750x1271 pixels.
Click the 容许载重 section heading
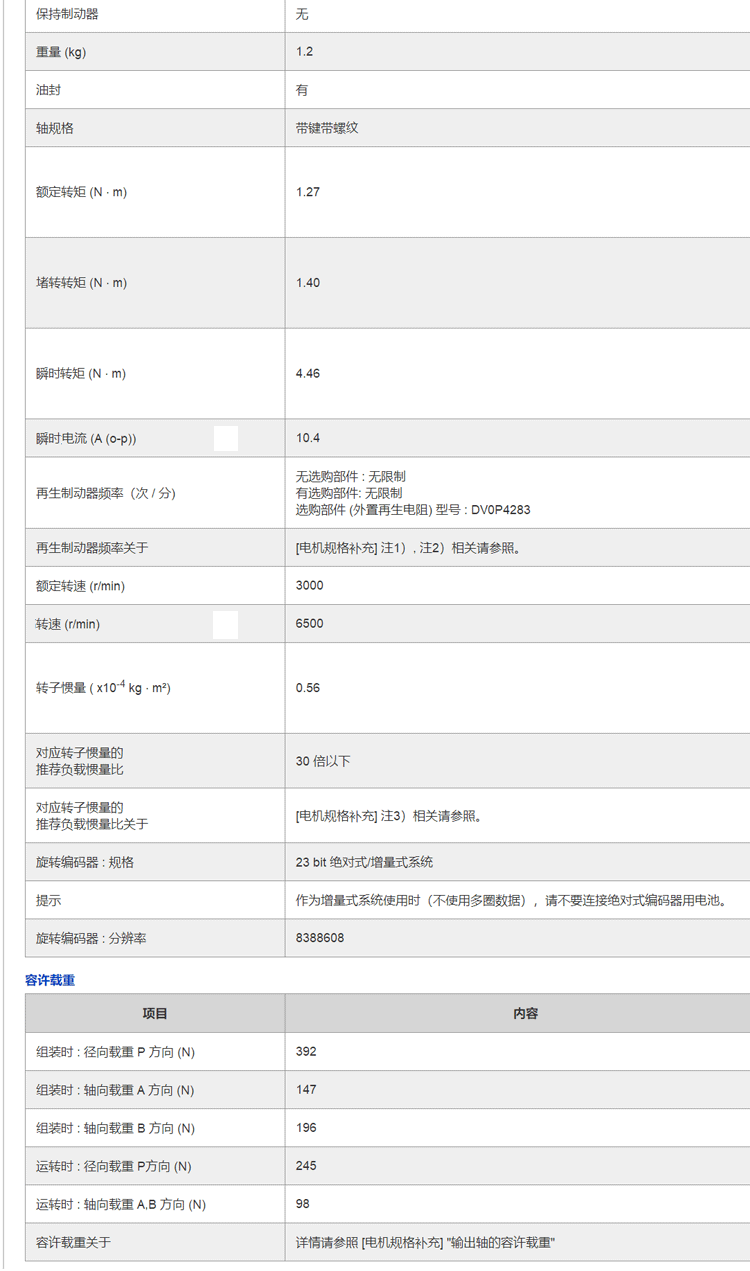tap(50, 980)
